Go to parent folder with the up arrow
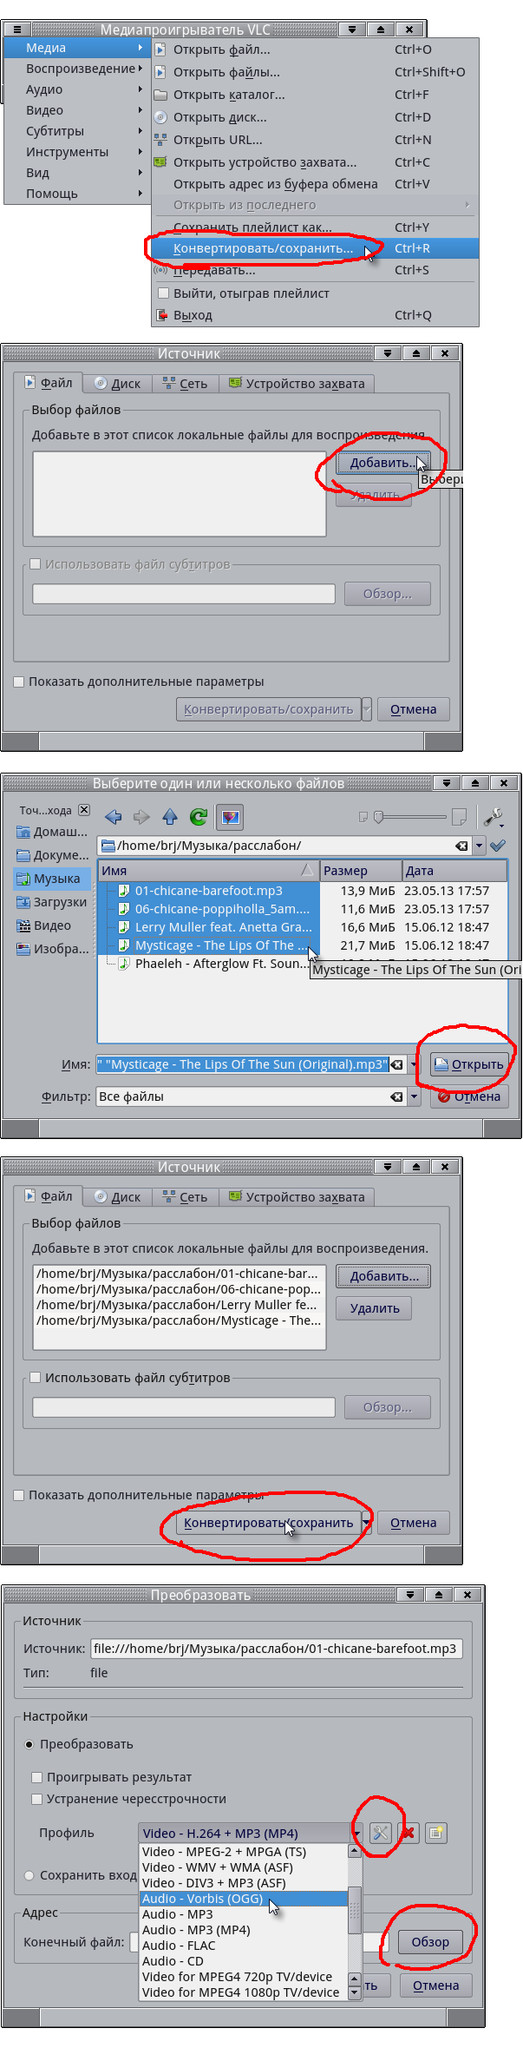 coord(170,817)
